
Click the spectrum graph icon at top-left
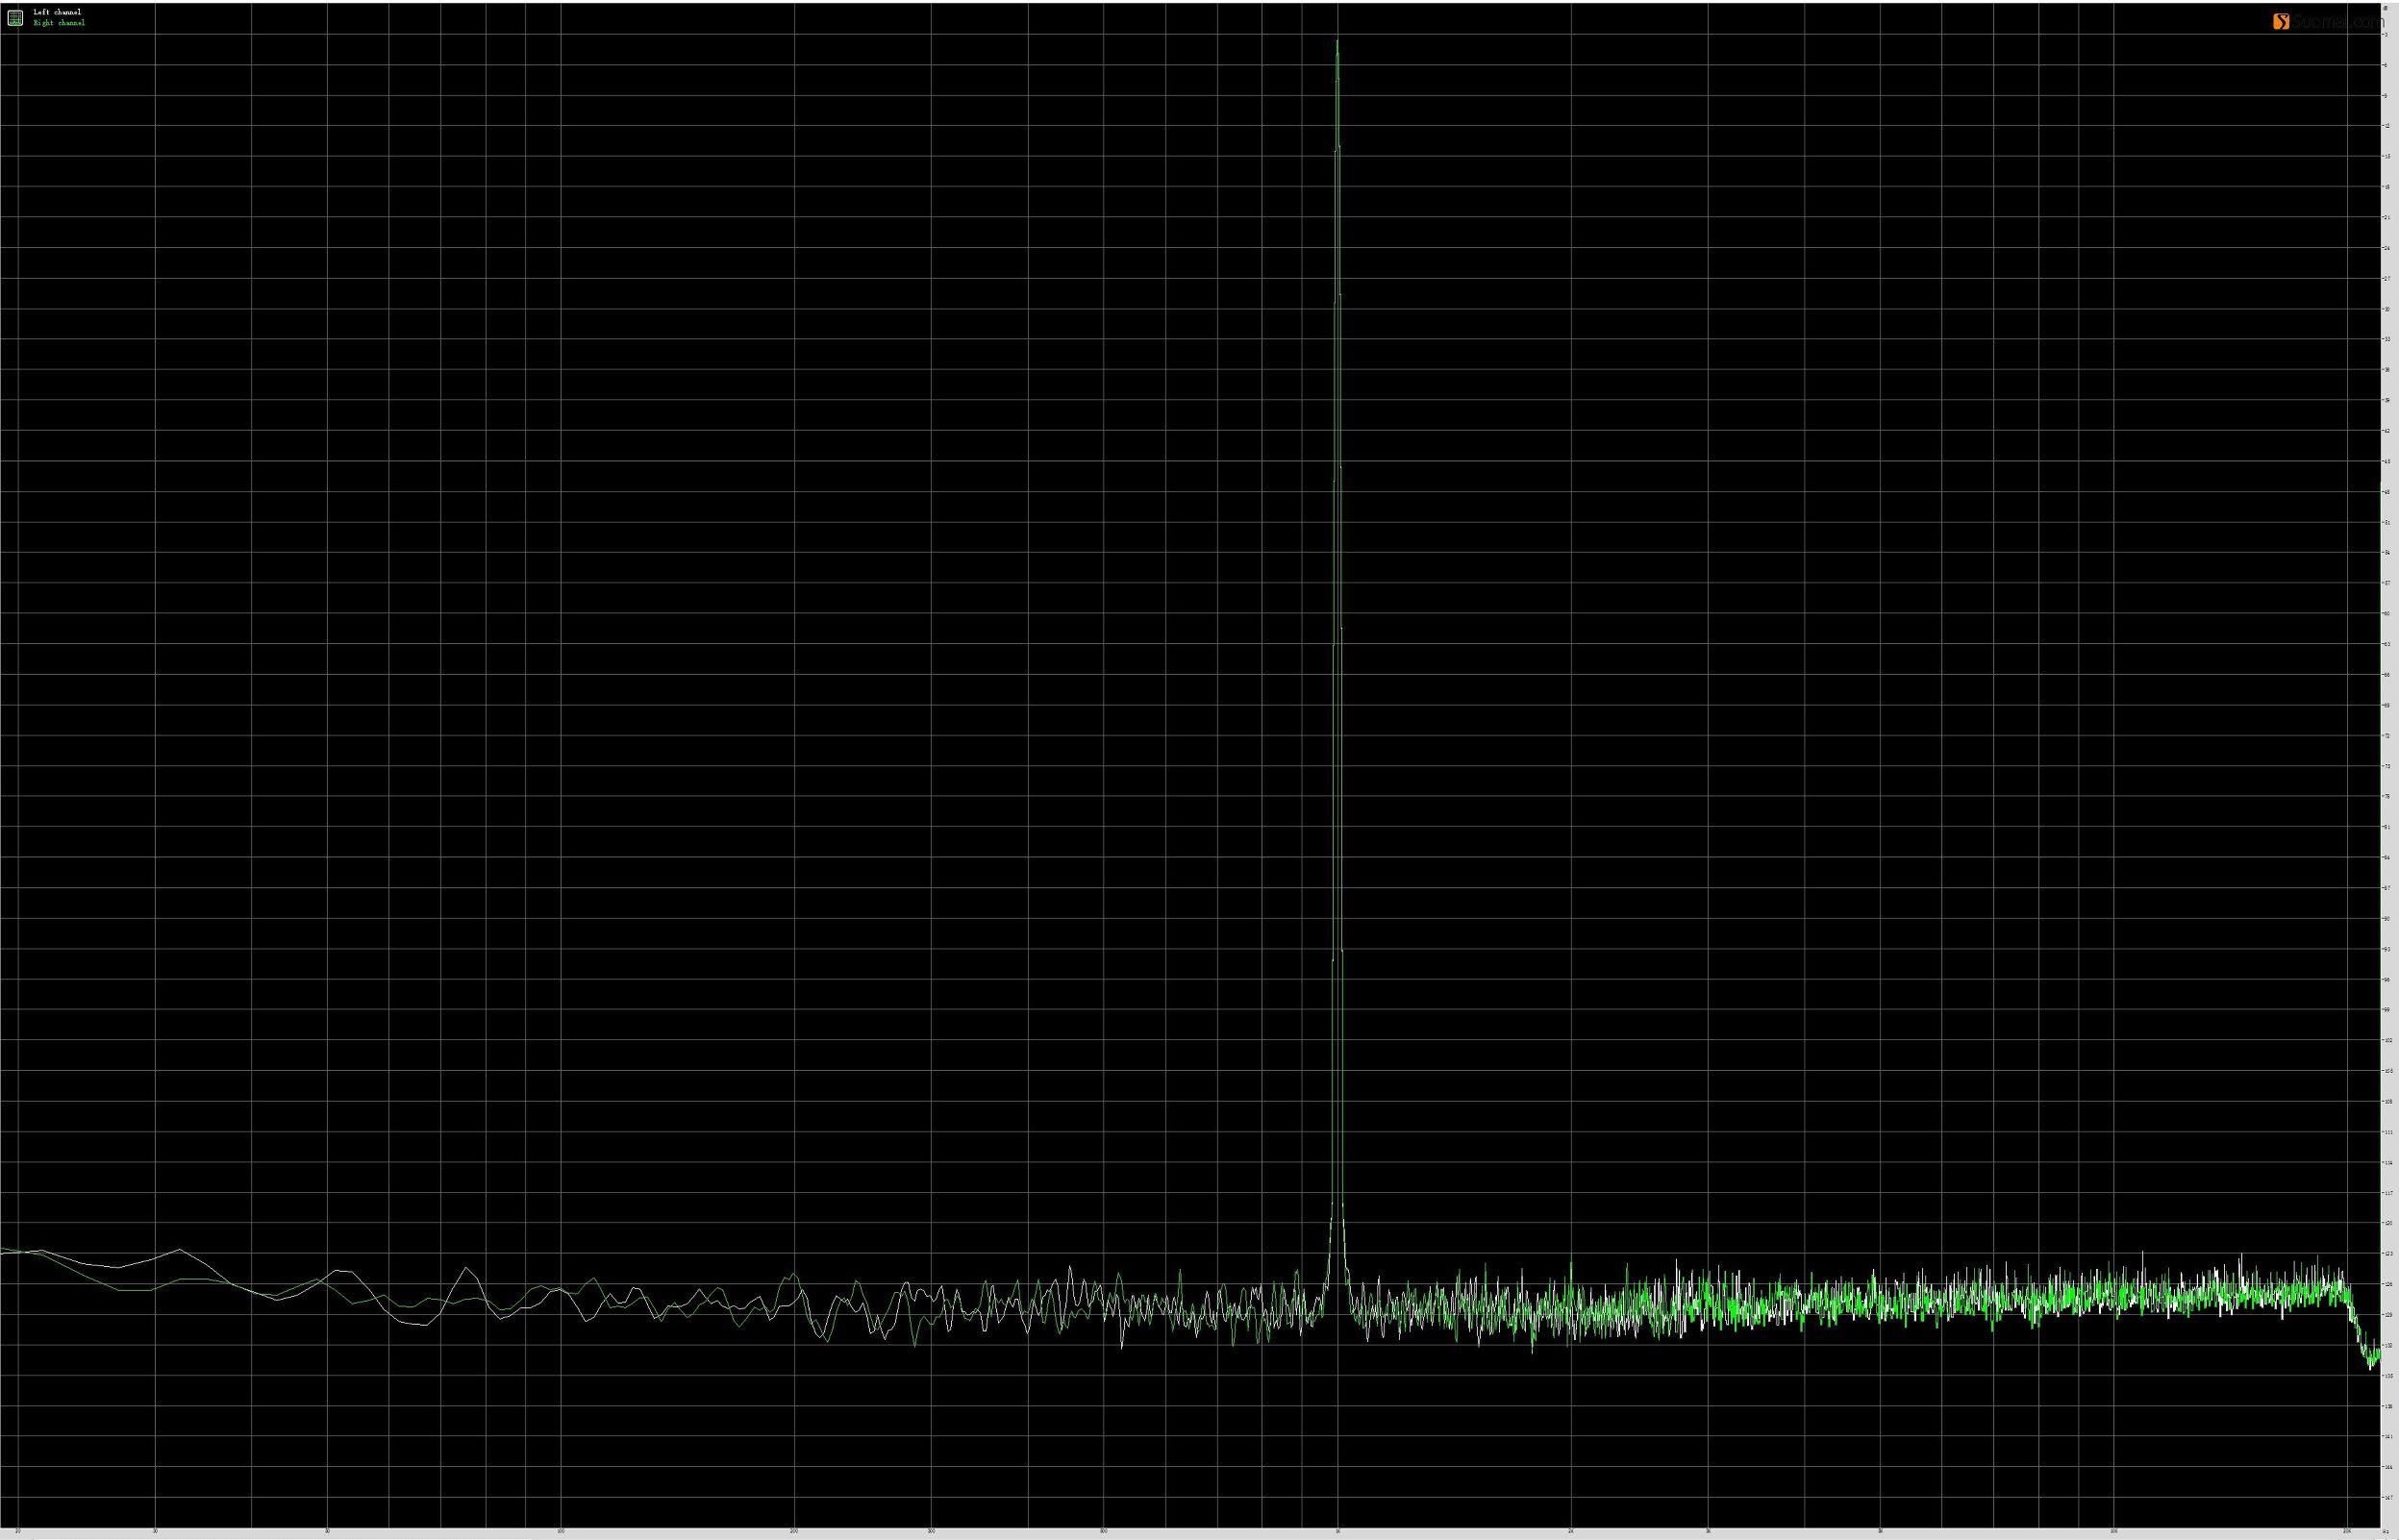point(15,17)
